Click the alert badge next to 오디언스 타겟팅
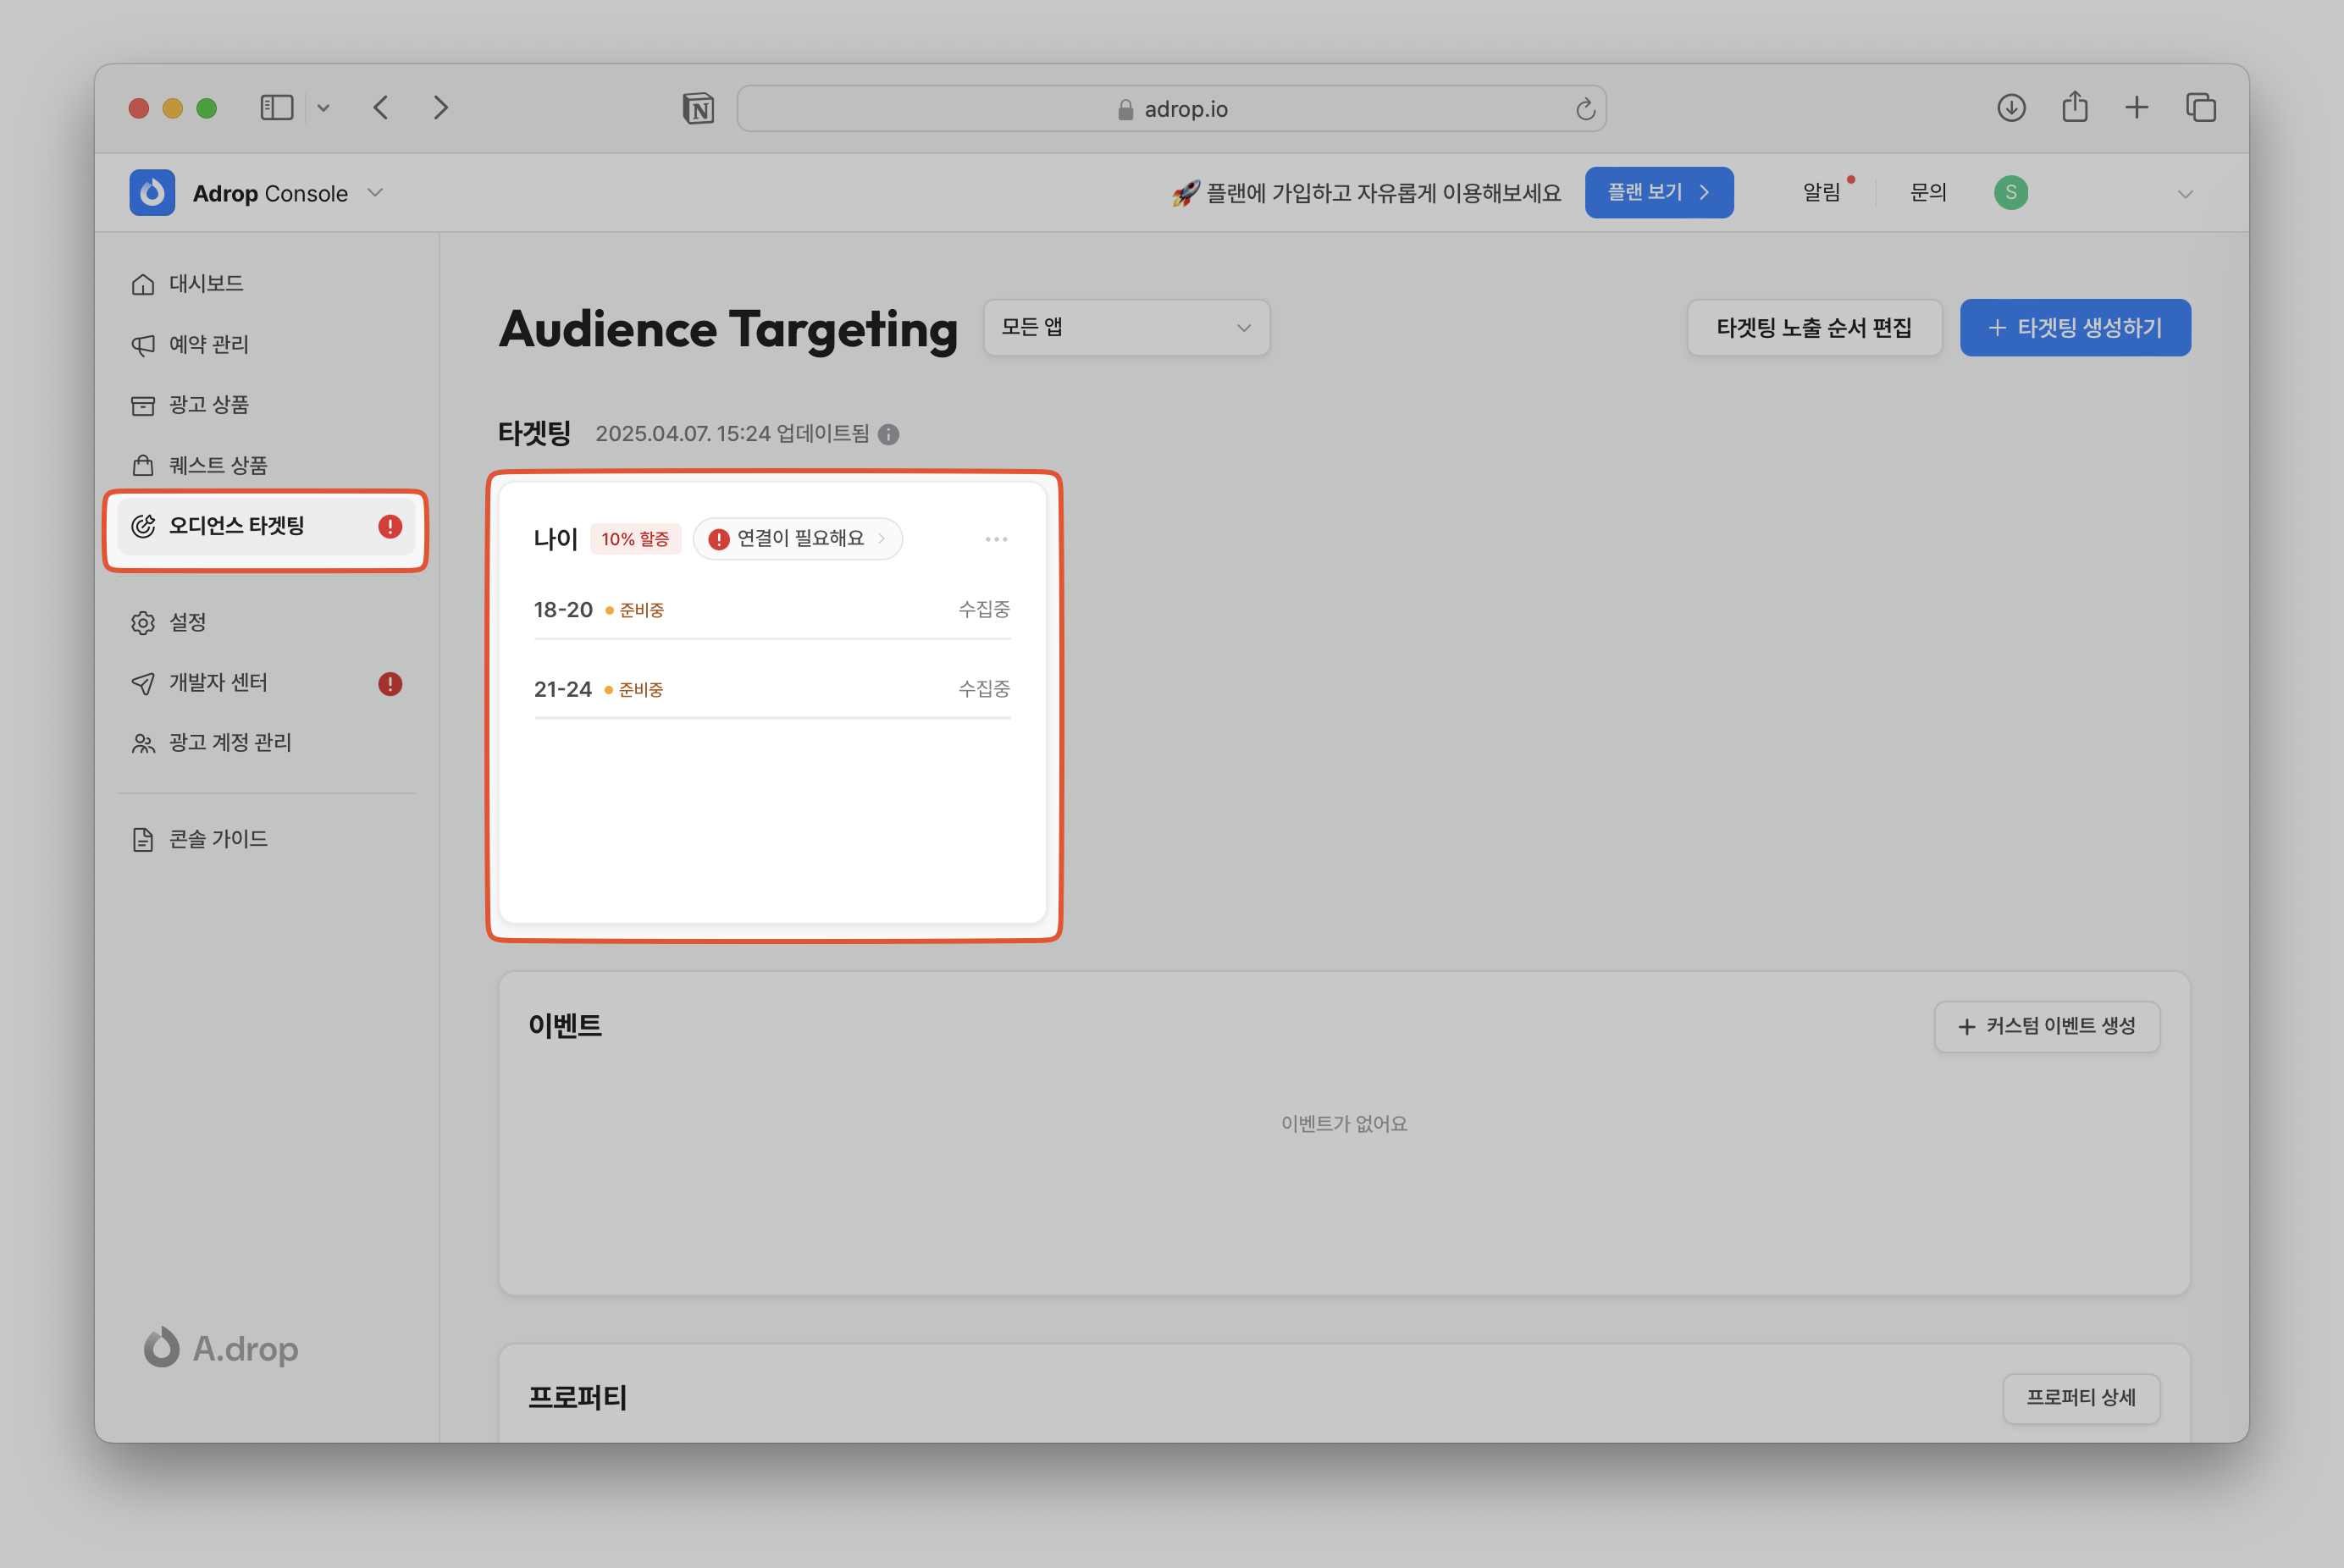The width and height of the screenshot is (2344, 1568). [390, 526]
